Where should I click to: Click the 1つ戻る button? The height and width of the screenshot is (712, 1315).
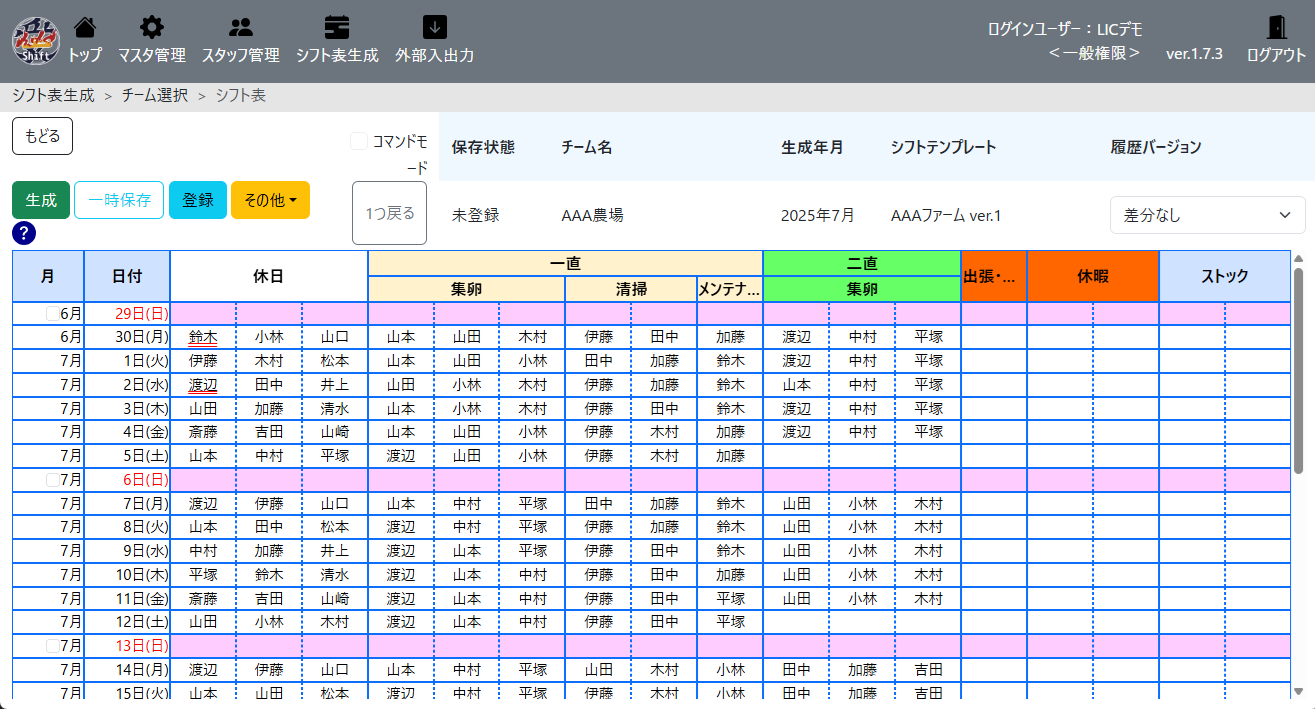[x=390, y=213]
